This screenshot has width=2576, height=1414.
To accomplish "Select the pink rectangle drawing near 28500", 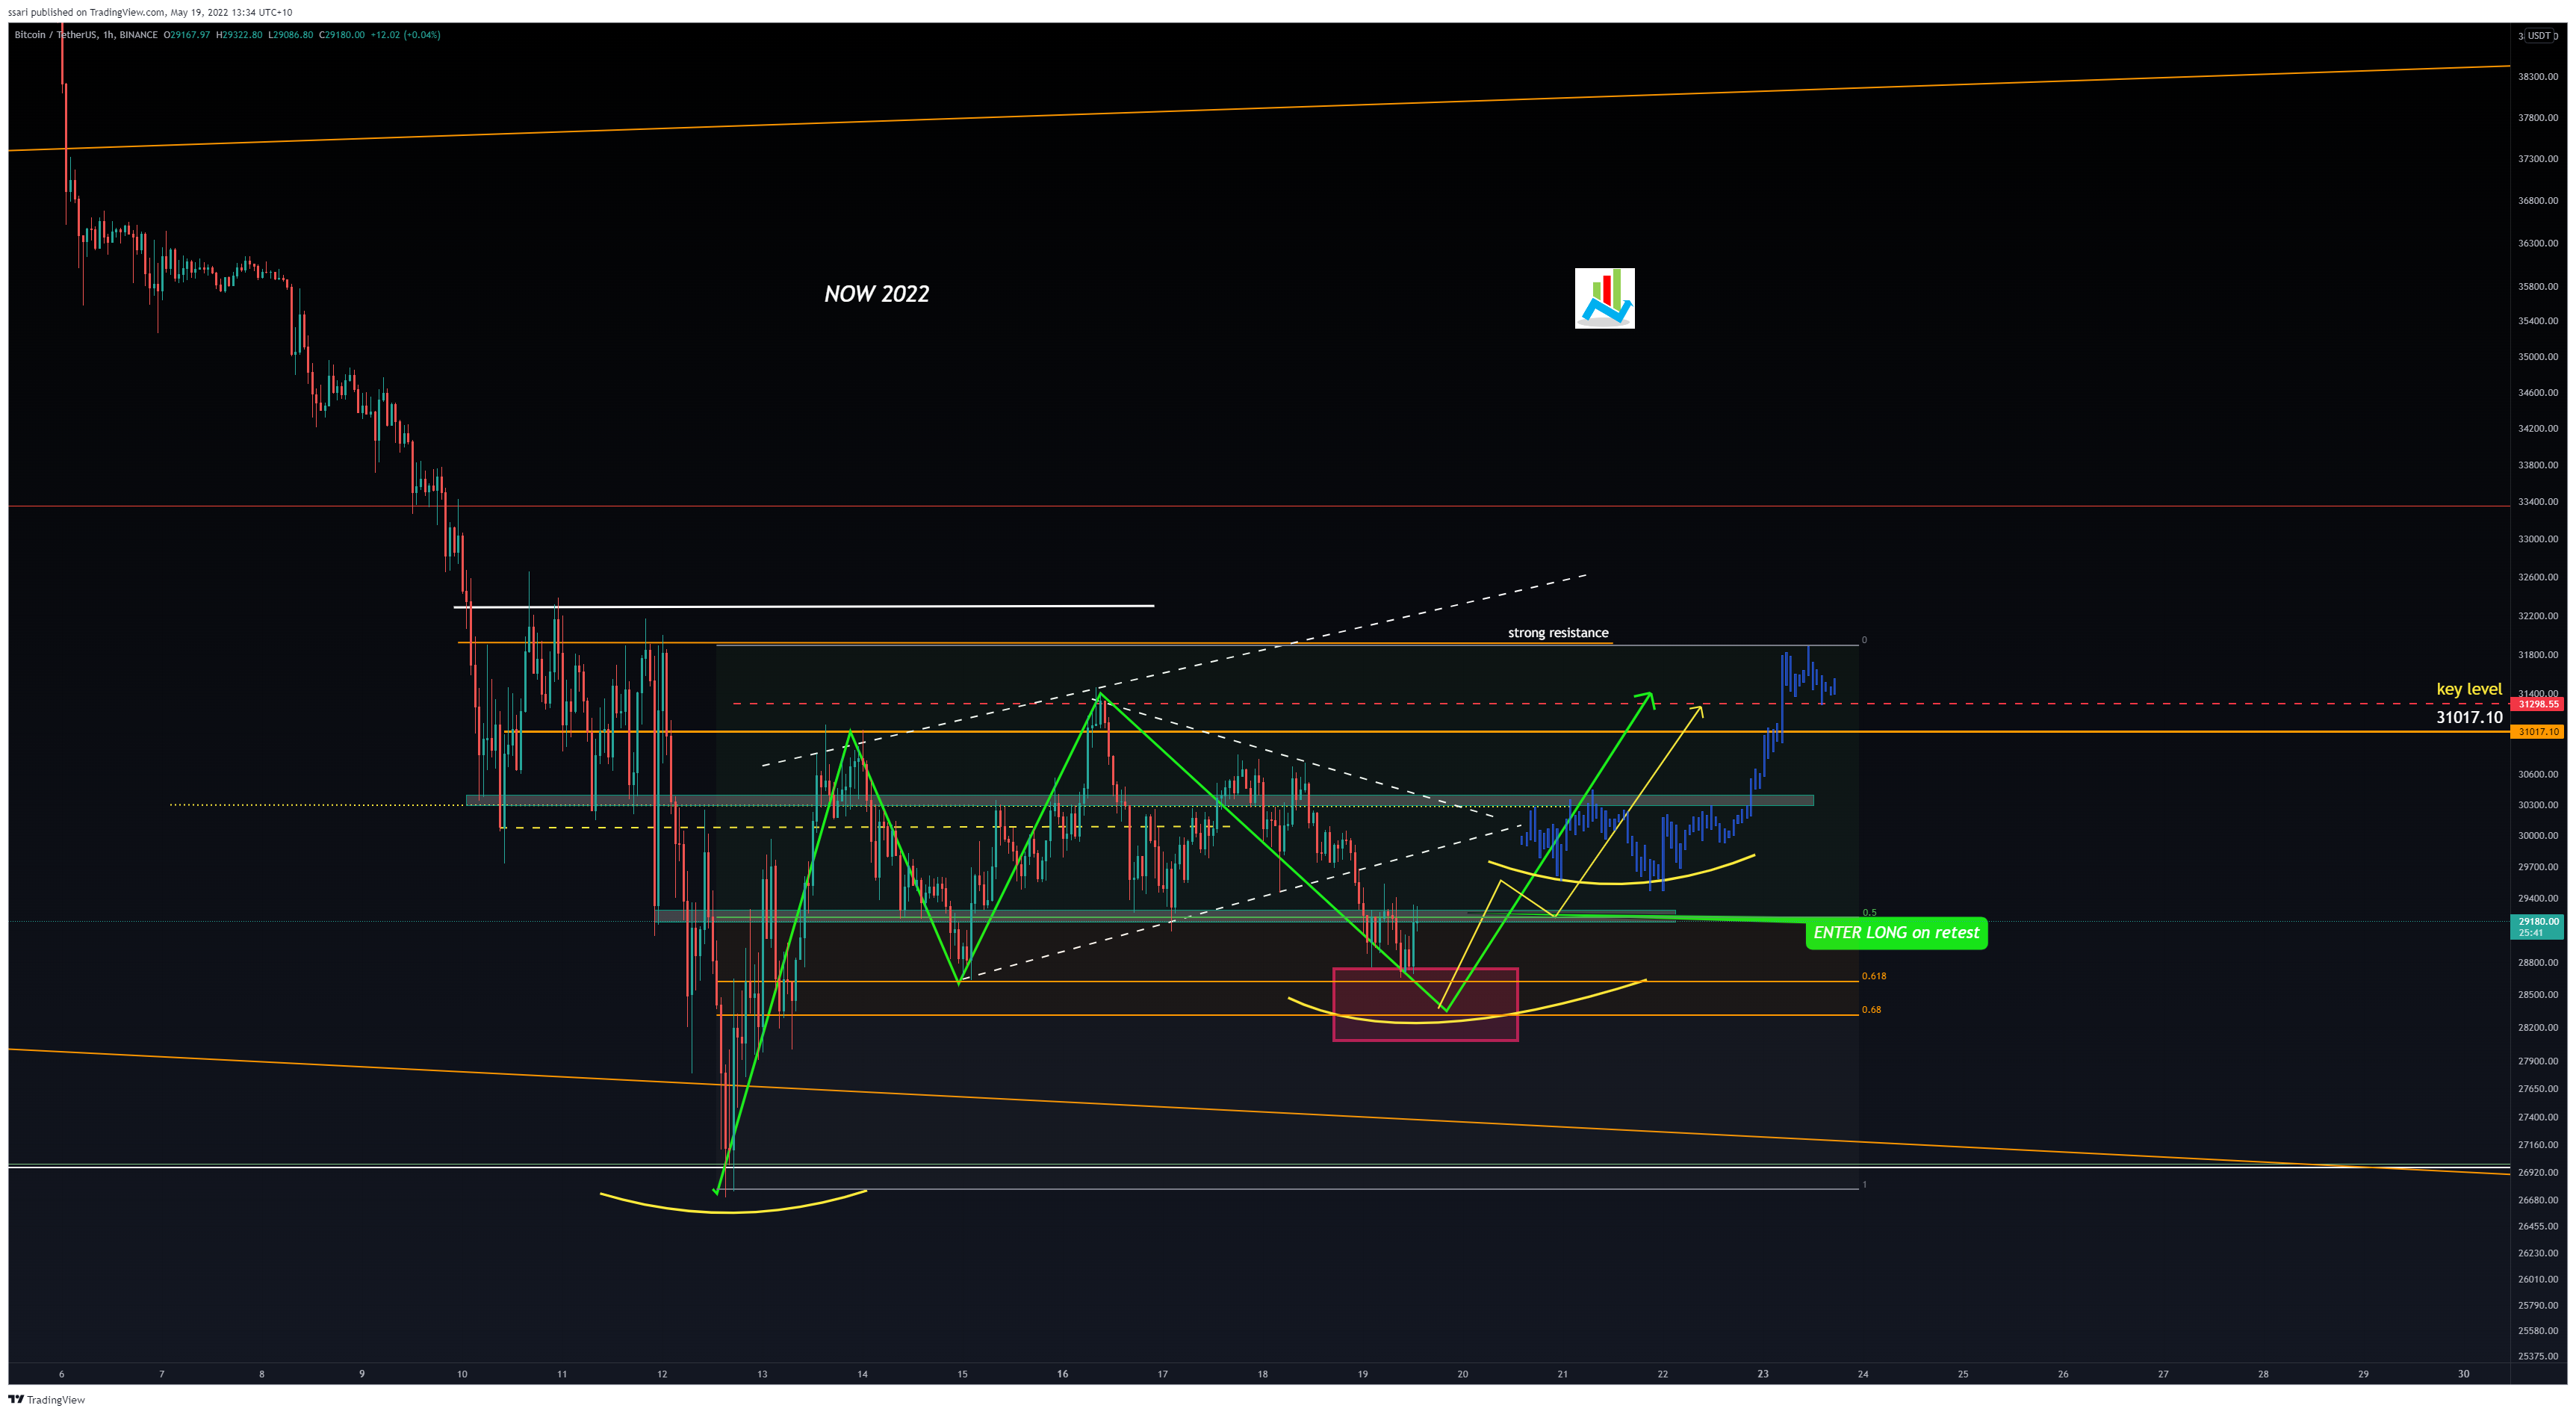I will [x=1425, y=1004].
